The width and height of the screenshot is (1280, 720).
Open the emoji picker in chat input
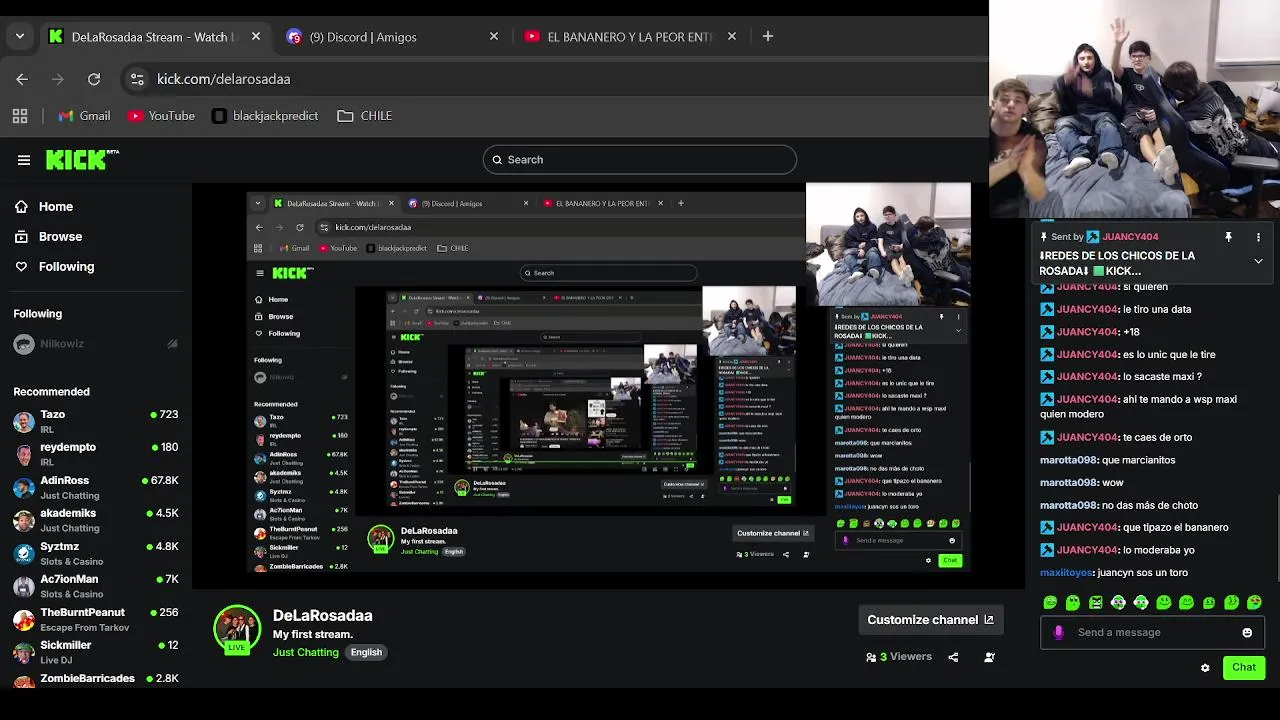(1247, 632)
